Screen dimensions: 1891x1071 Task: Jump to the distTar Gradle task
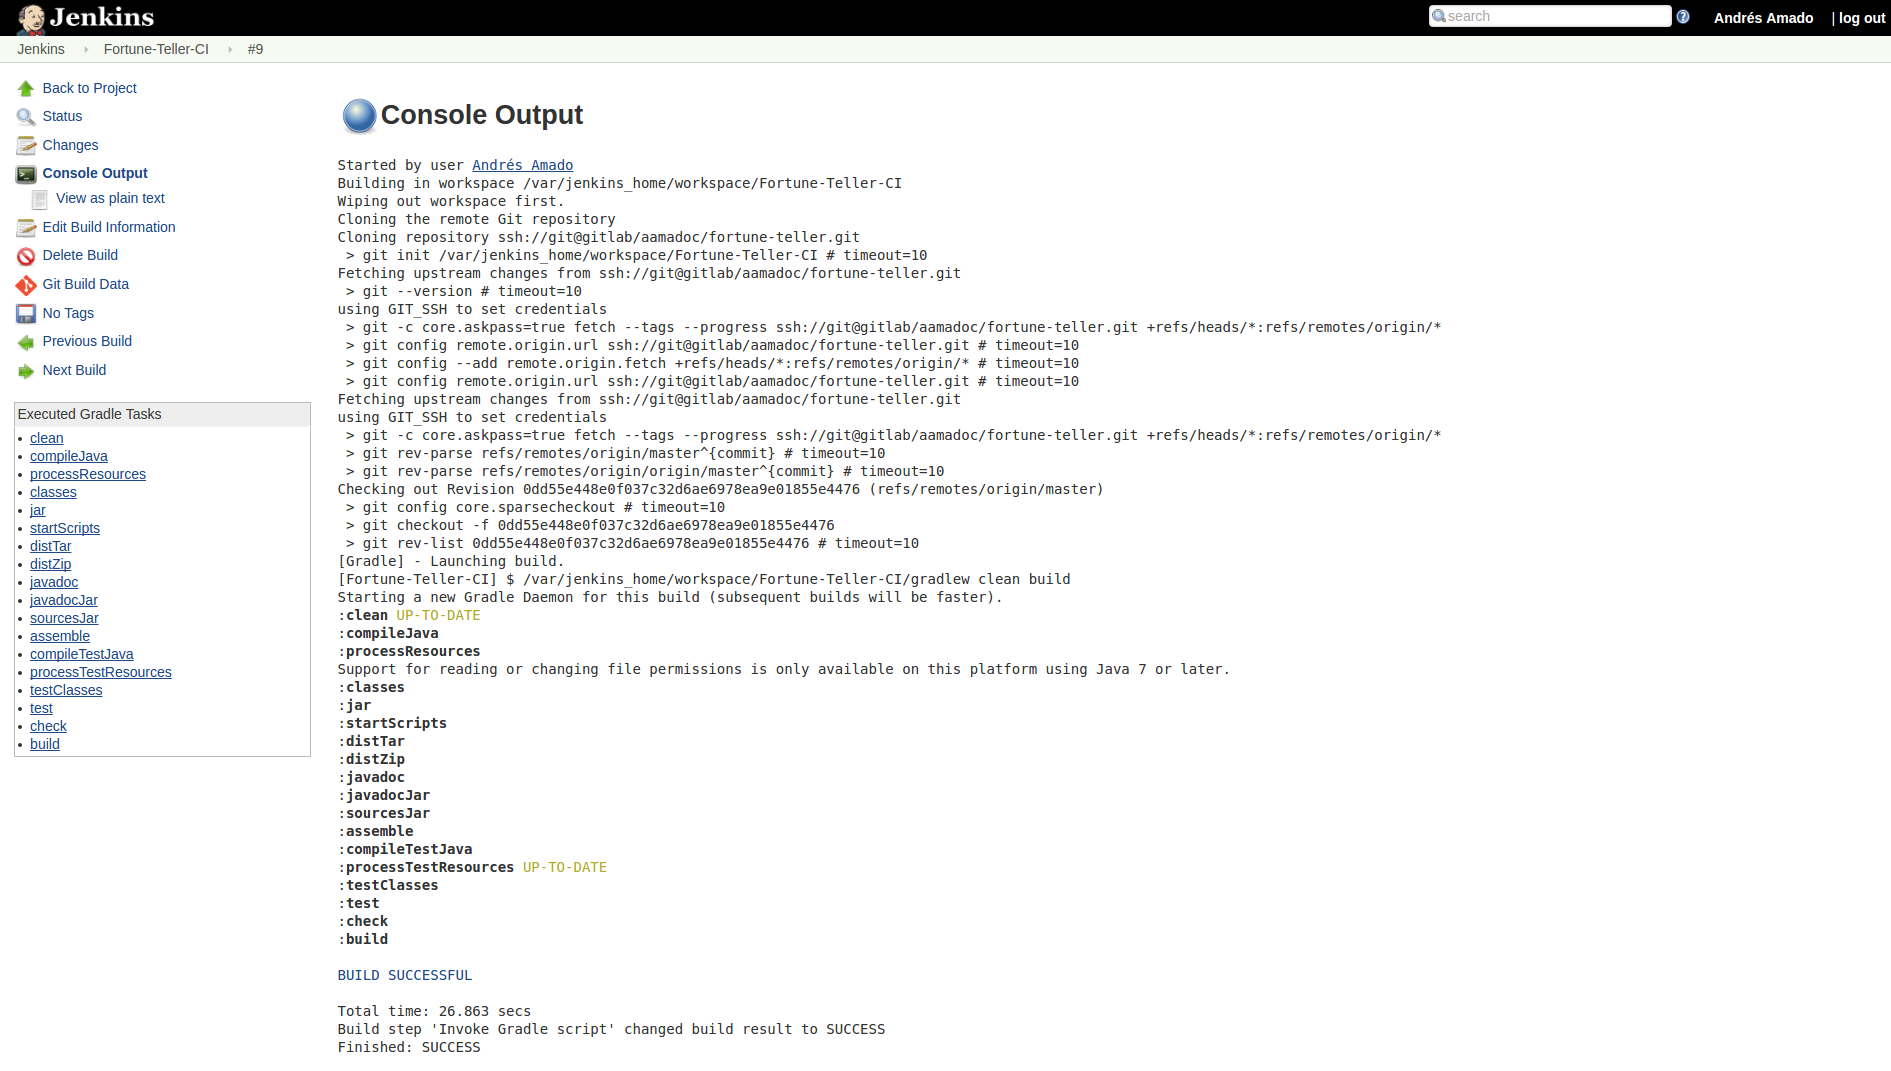coord(50,546)
